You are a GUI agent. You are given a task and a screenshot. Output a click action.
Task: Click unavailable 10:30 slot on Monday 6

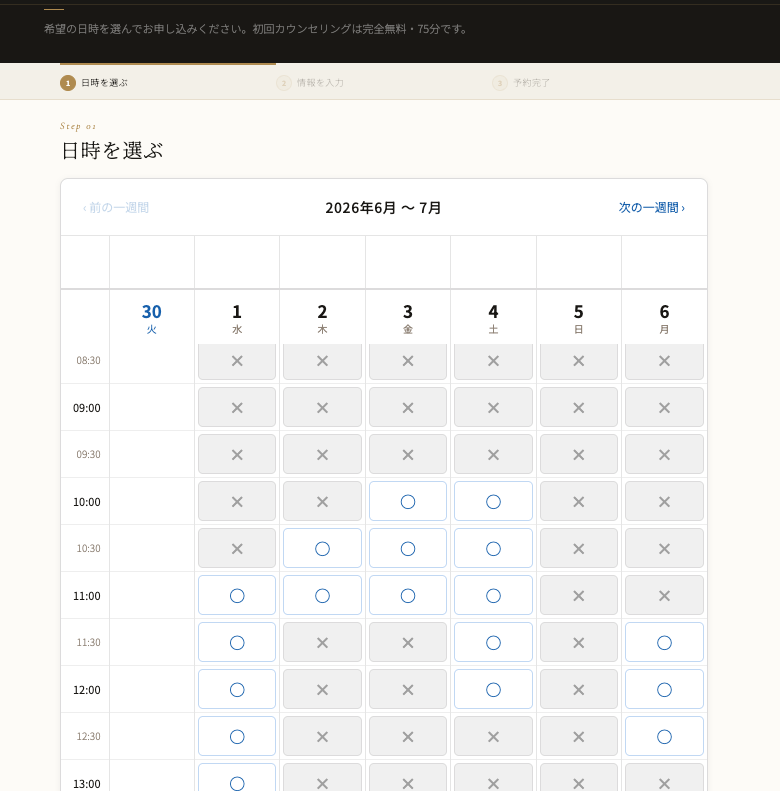664,548
